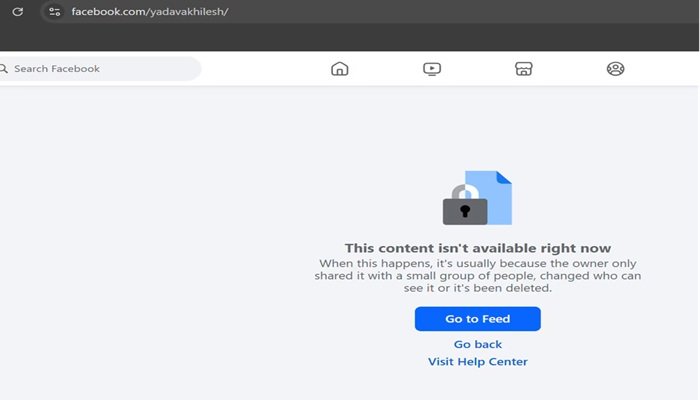Screen dimensions: 700x400
Task: Open site information icon beside the URL
Action: coord(54,12)
